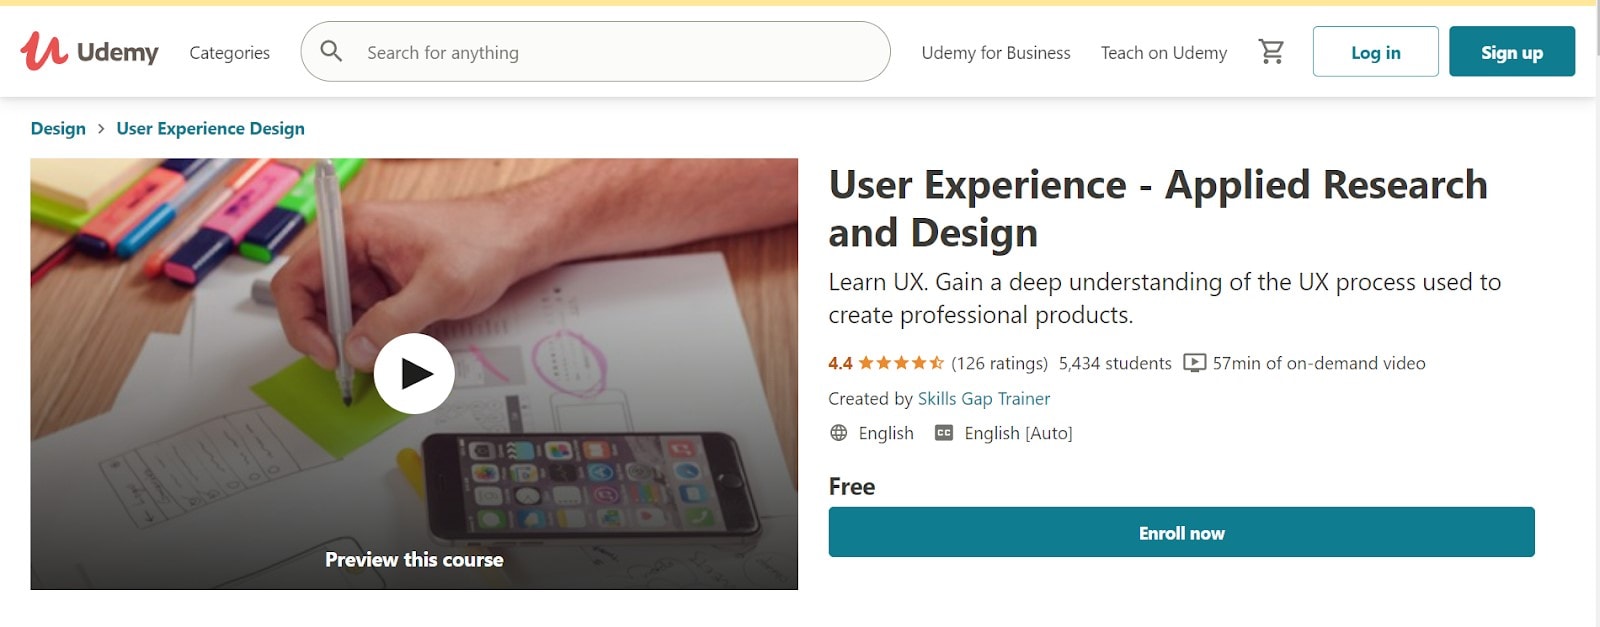Open the Categories menu

coord(229,53)
